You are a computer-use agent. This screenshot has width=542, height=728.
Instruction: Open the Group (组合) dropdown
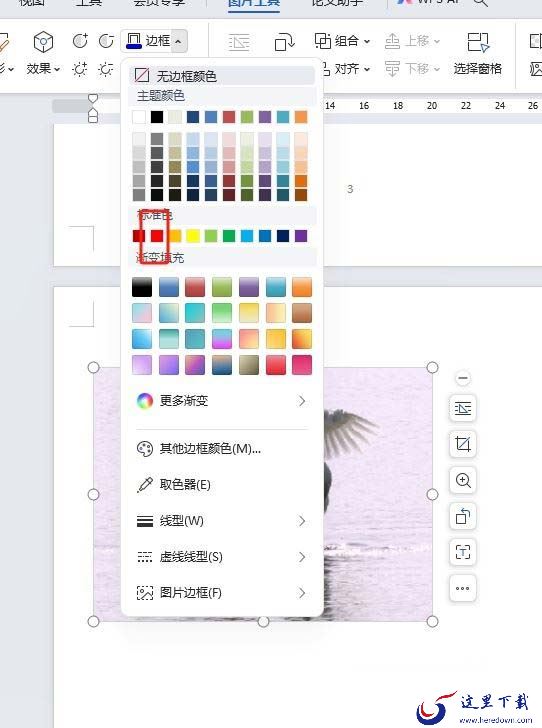pos(343,41)
